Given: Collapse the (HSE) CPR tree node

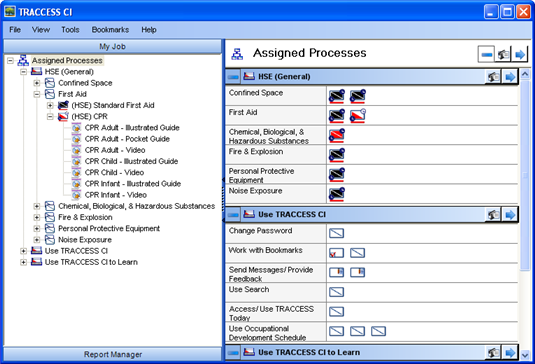Looking at the screenshot, I should (50, 116).
